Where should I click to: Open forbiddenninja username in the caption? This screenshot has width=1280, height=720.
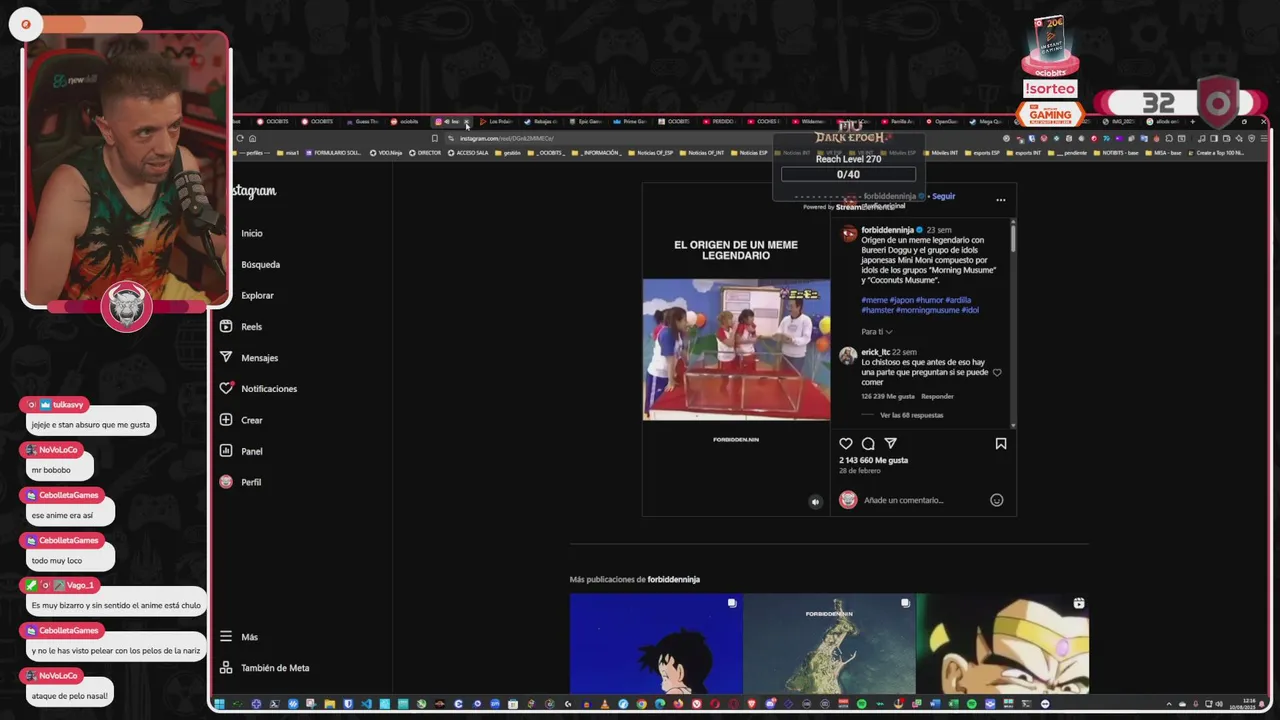point(887,230)
